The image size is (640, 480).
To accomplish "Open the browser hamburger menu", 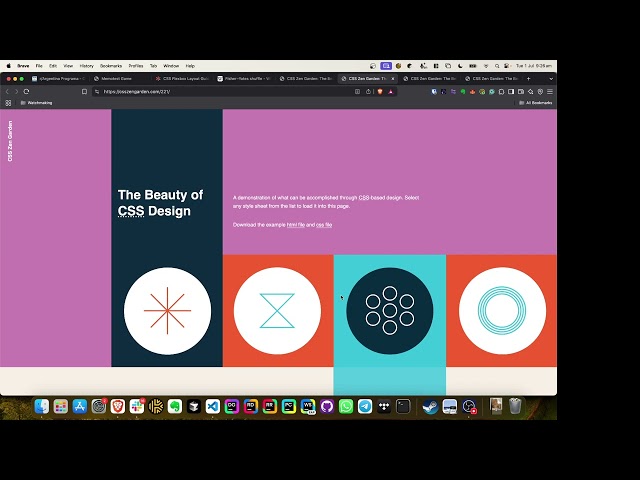I will point(549,91).
